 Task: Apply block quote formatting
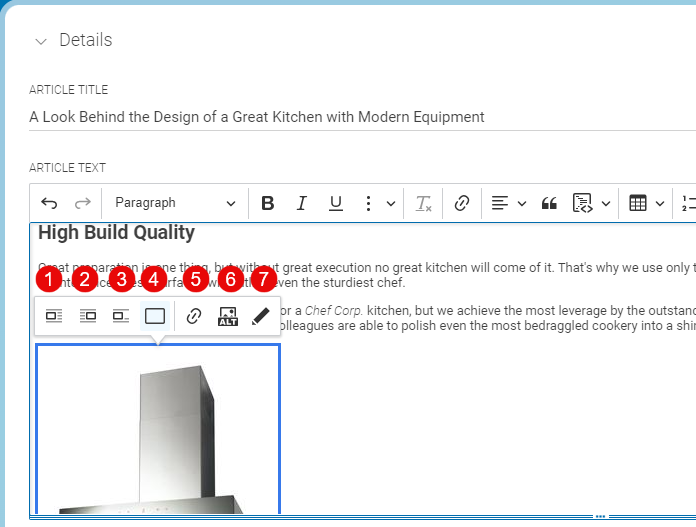click(548, 203)
